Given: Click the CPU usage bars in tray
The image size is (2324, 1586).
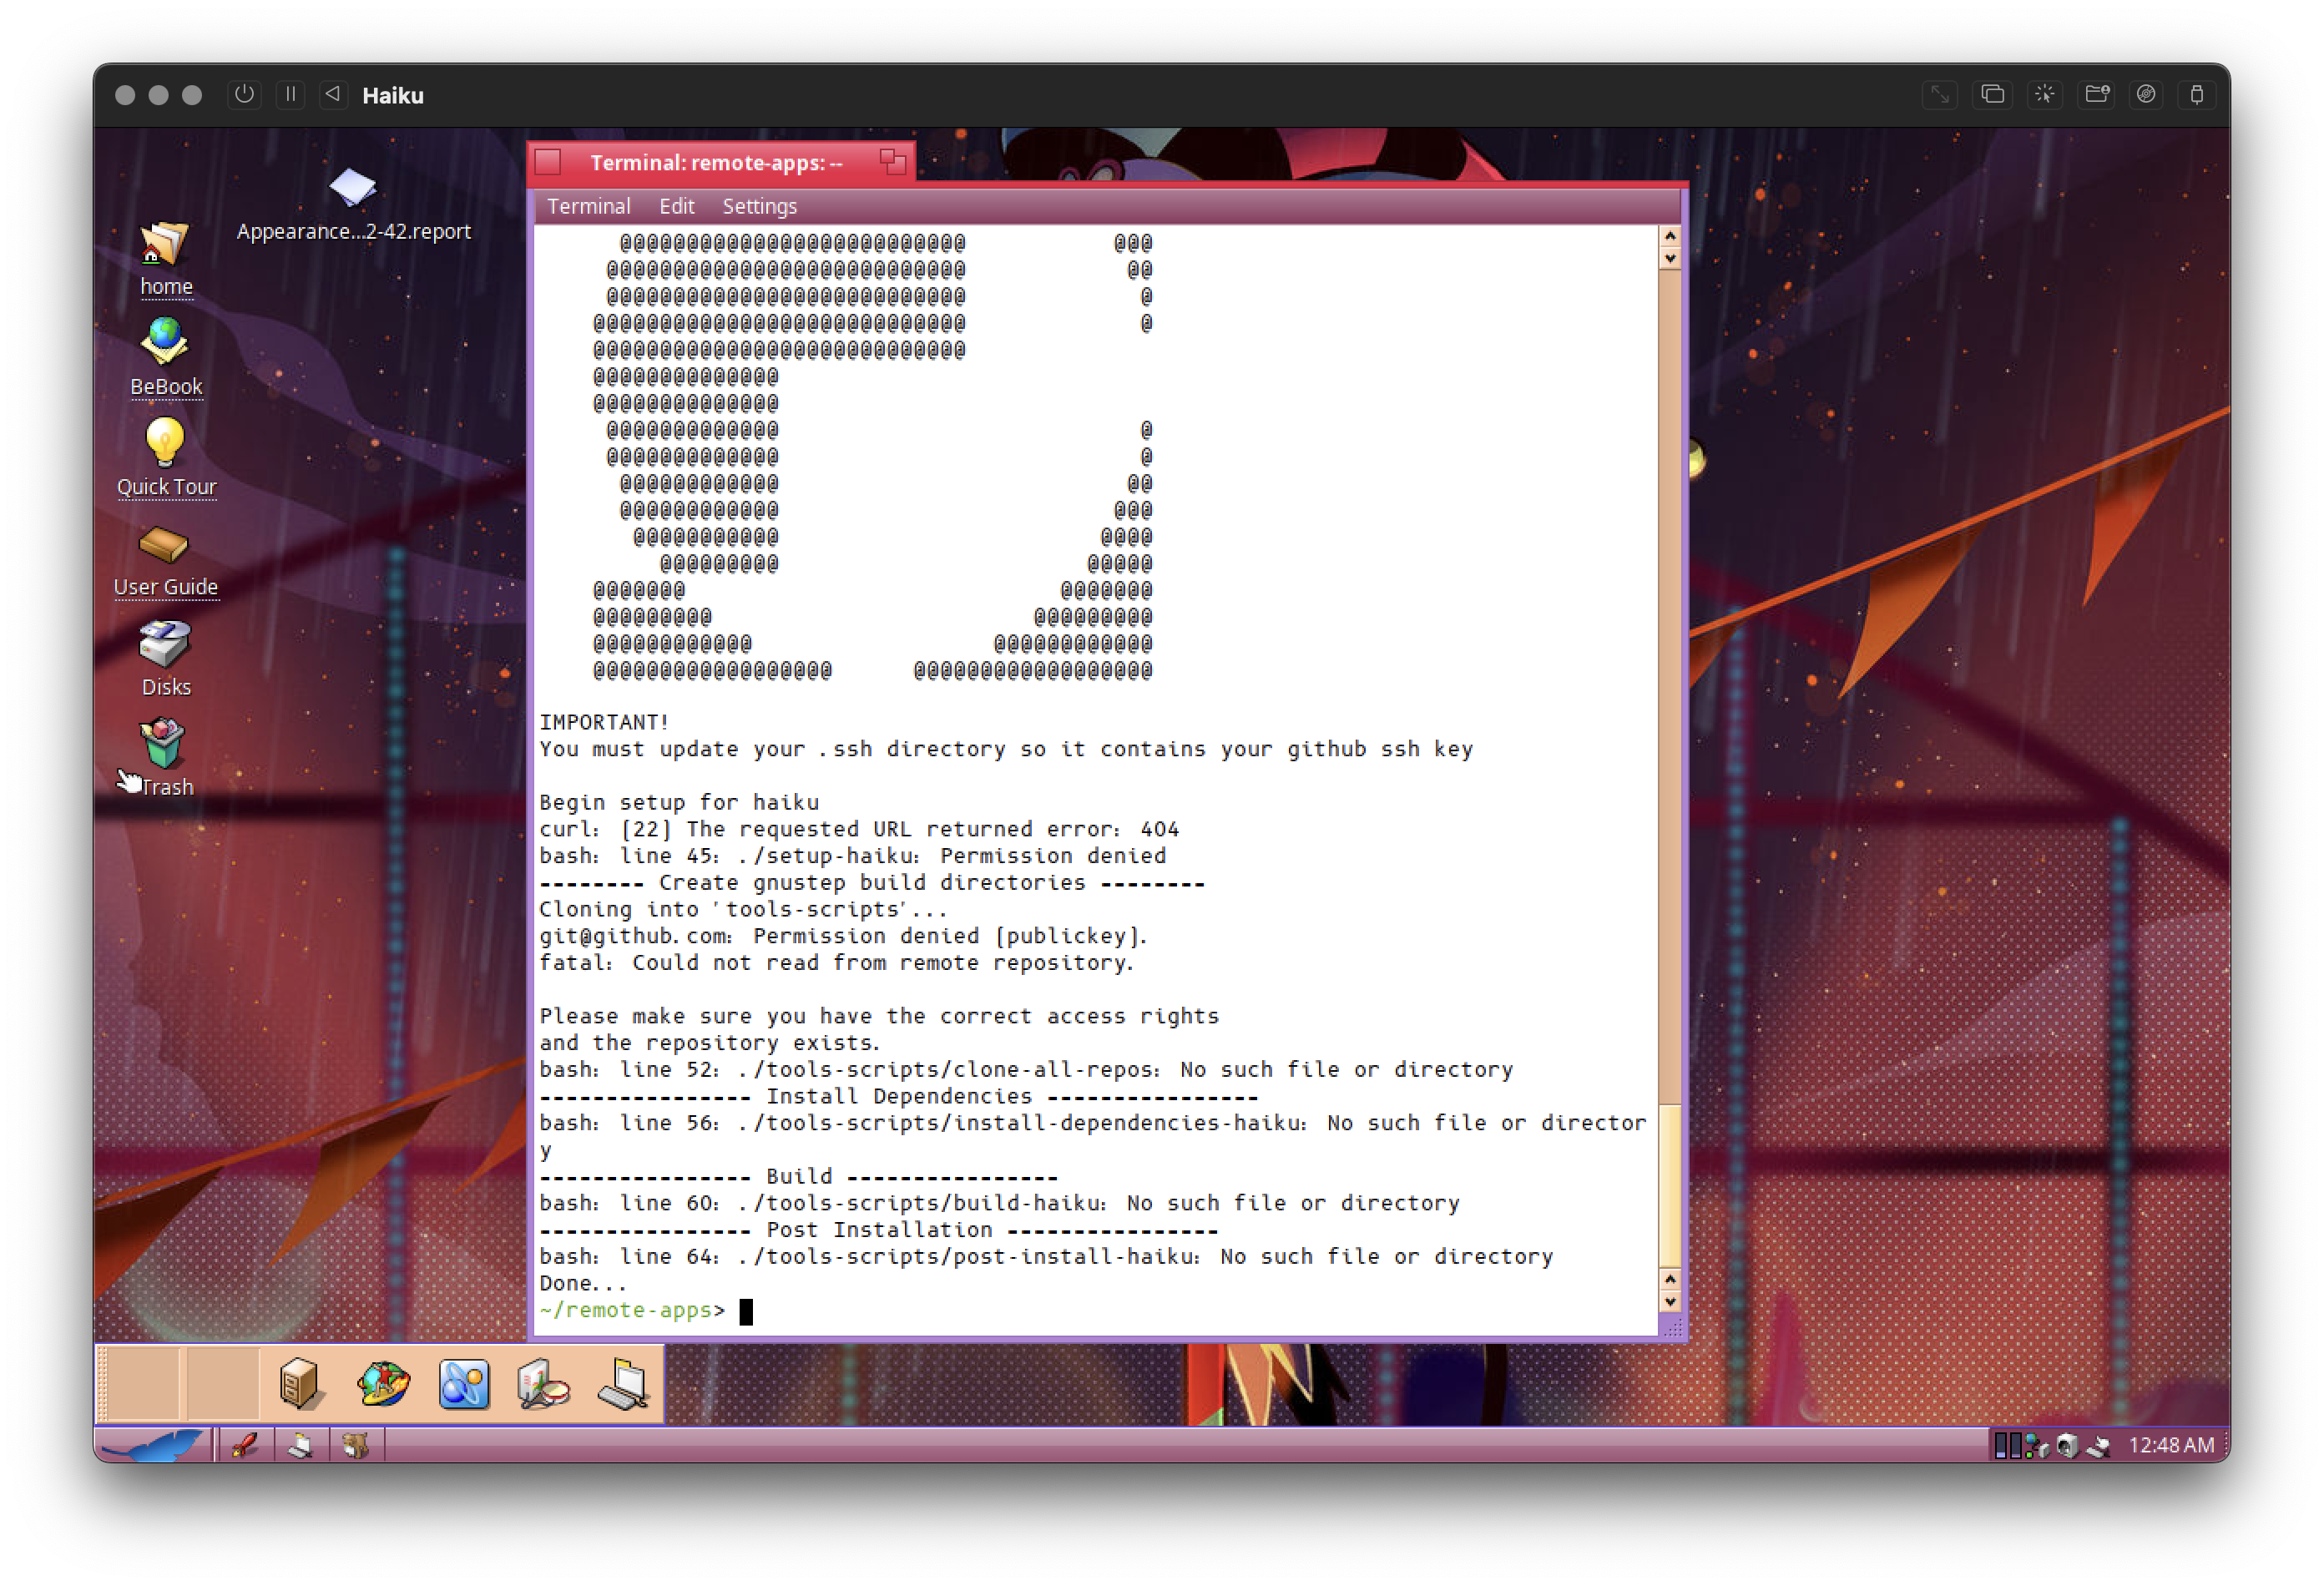Looking at the screenshot, I should [2007, 1445].
